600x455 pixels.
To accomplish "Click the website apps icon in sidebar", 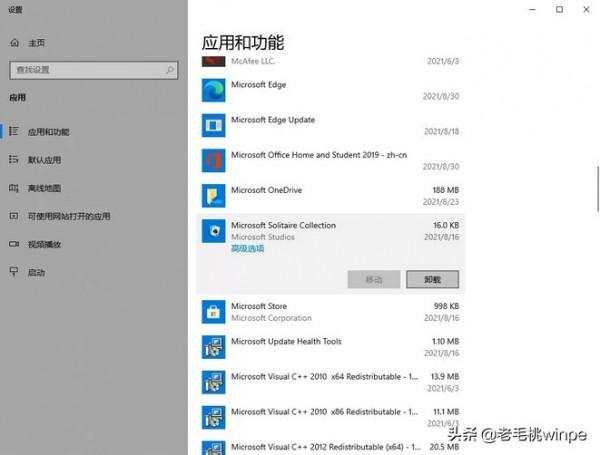I will [14, 216].
